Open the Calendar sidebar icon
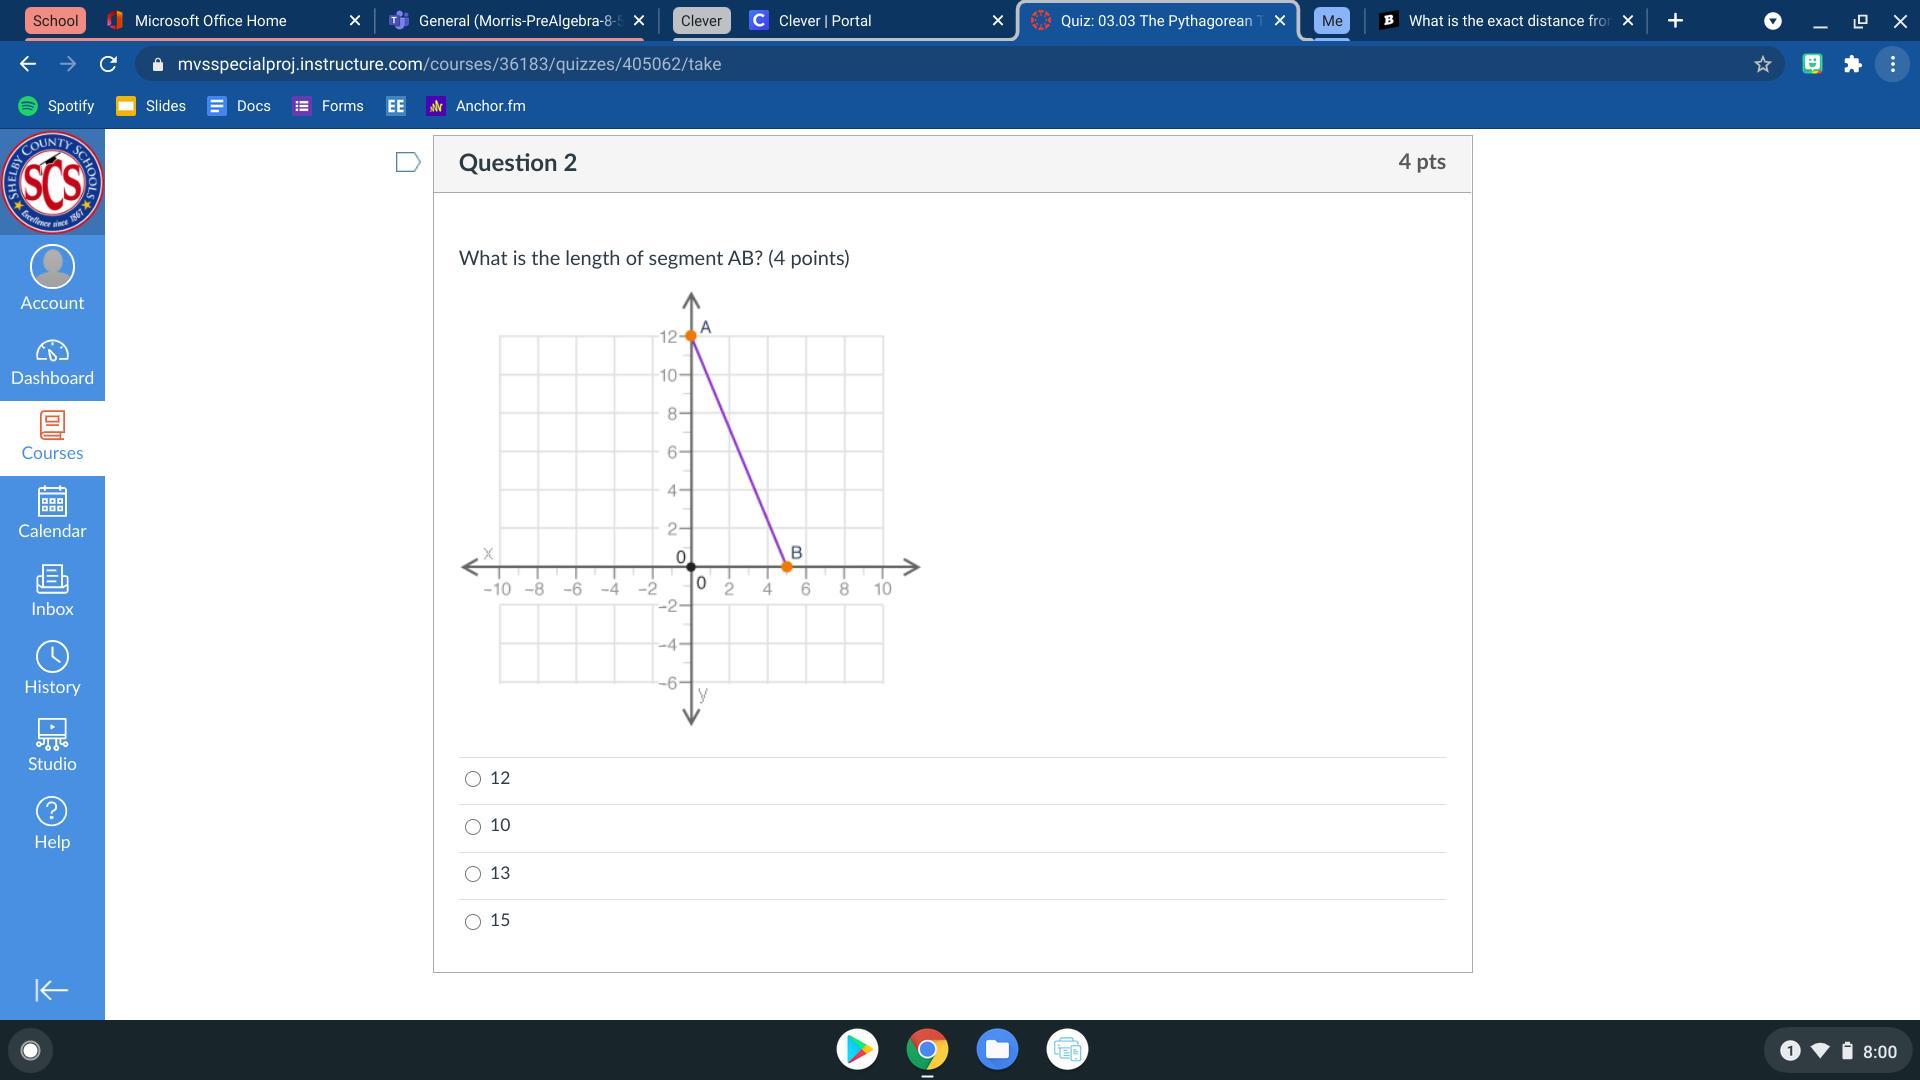Image resolution: width=1920 pixels, height=1080 pixels. click(52, 513)
